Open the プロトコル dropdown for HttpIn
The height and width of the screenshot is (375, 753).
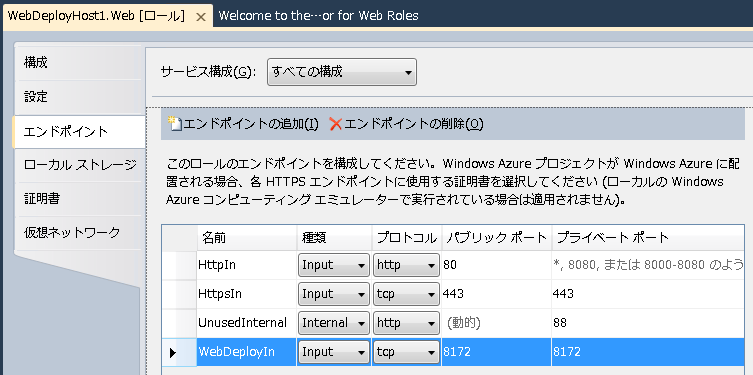(x=406, y=265)
